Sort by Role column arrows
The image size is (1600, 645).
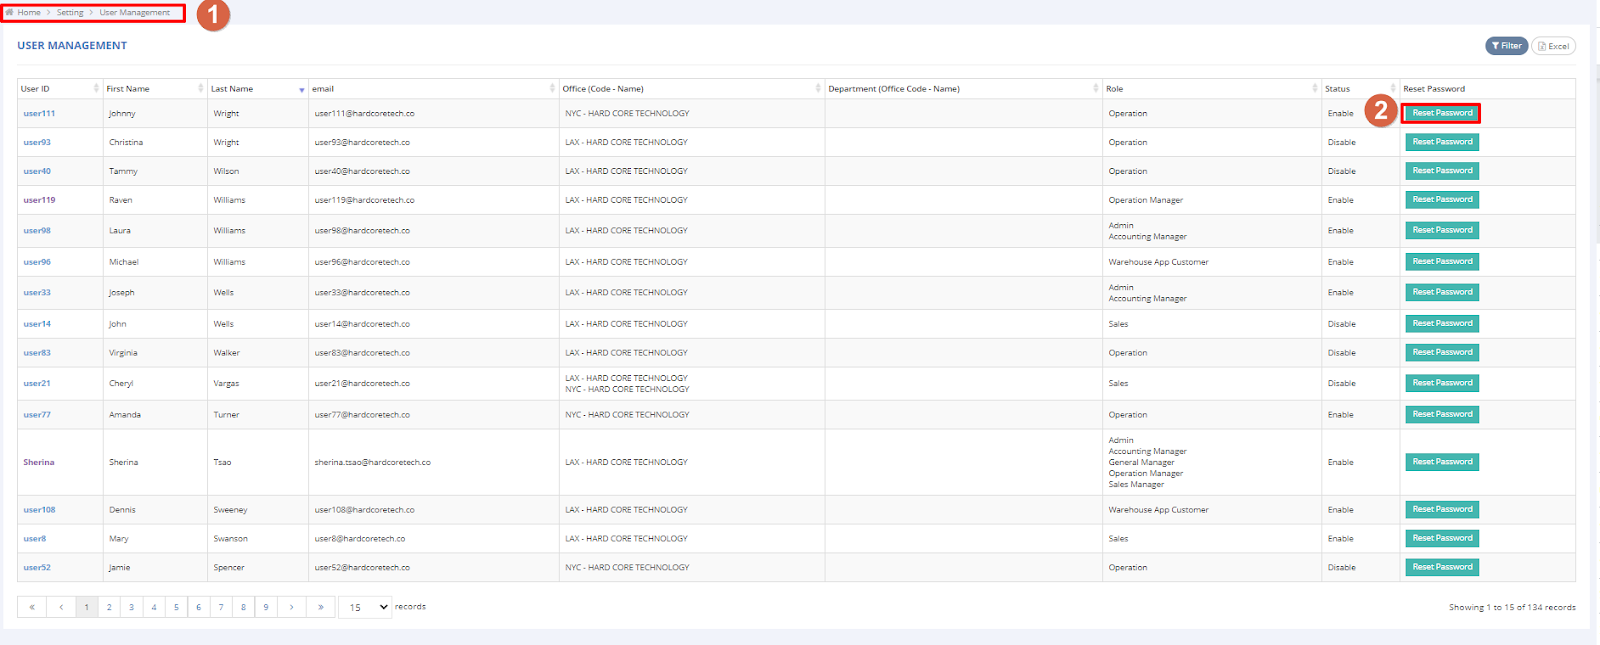point(1315,89)
